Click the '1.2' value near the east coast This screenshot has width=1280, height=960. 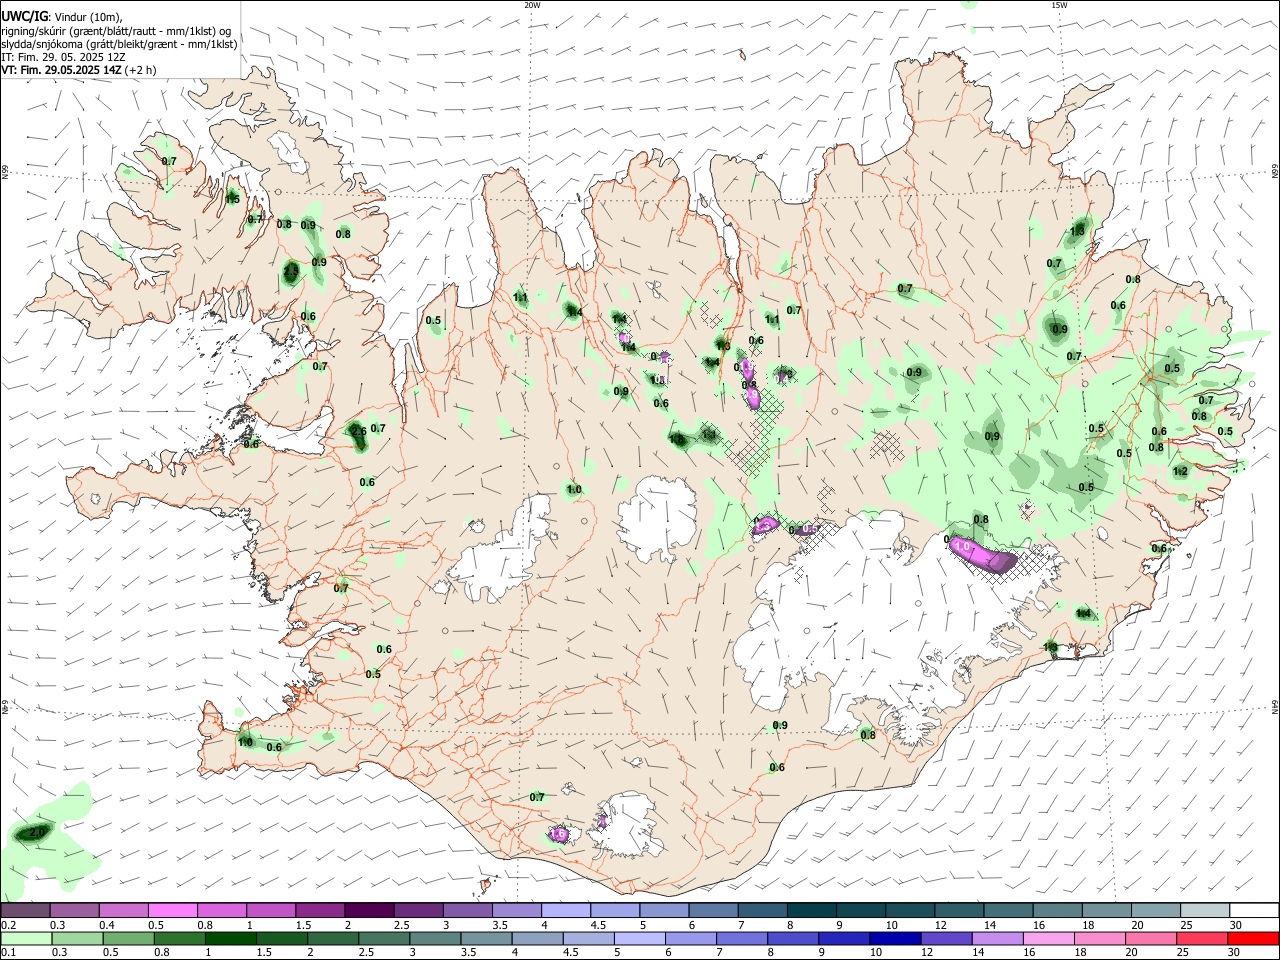[x=1180, y=471]
